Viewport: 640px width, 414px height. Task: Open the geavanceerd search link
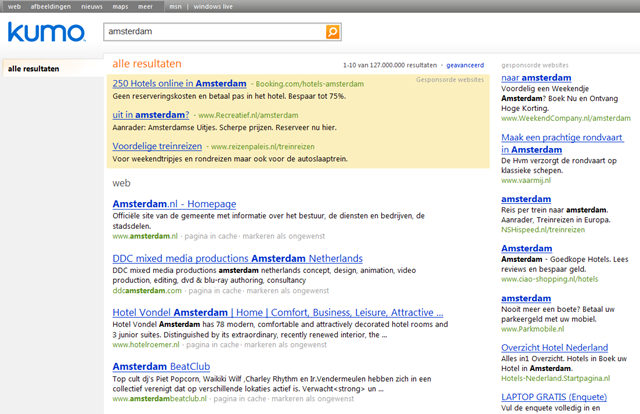coord(465,65)
